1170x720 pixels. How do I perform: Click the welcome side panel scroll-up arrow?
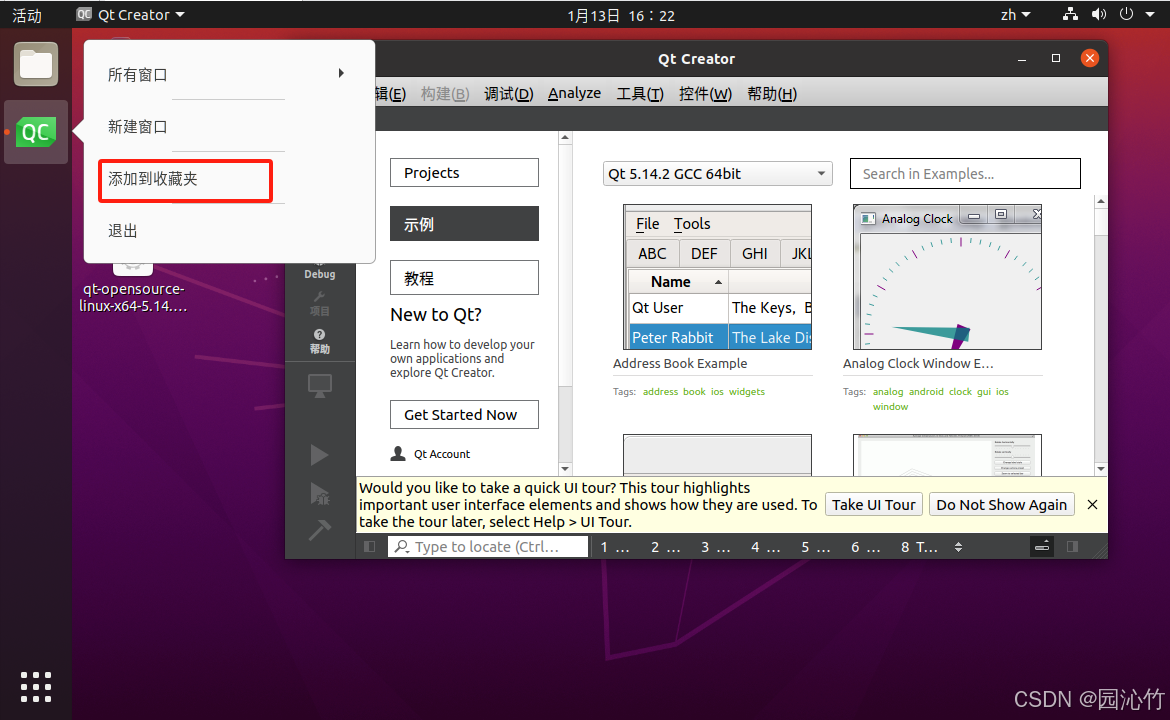click(x=565, y=137)
